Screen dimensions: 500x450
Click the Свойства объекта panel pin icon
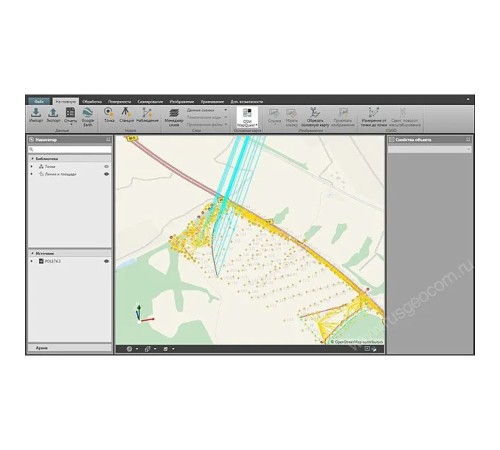468,140
